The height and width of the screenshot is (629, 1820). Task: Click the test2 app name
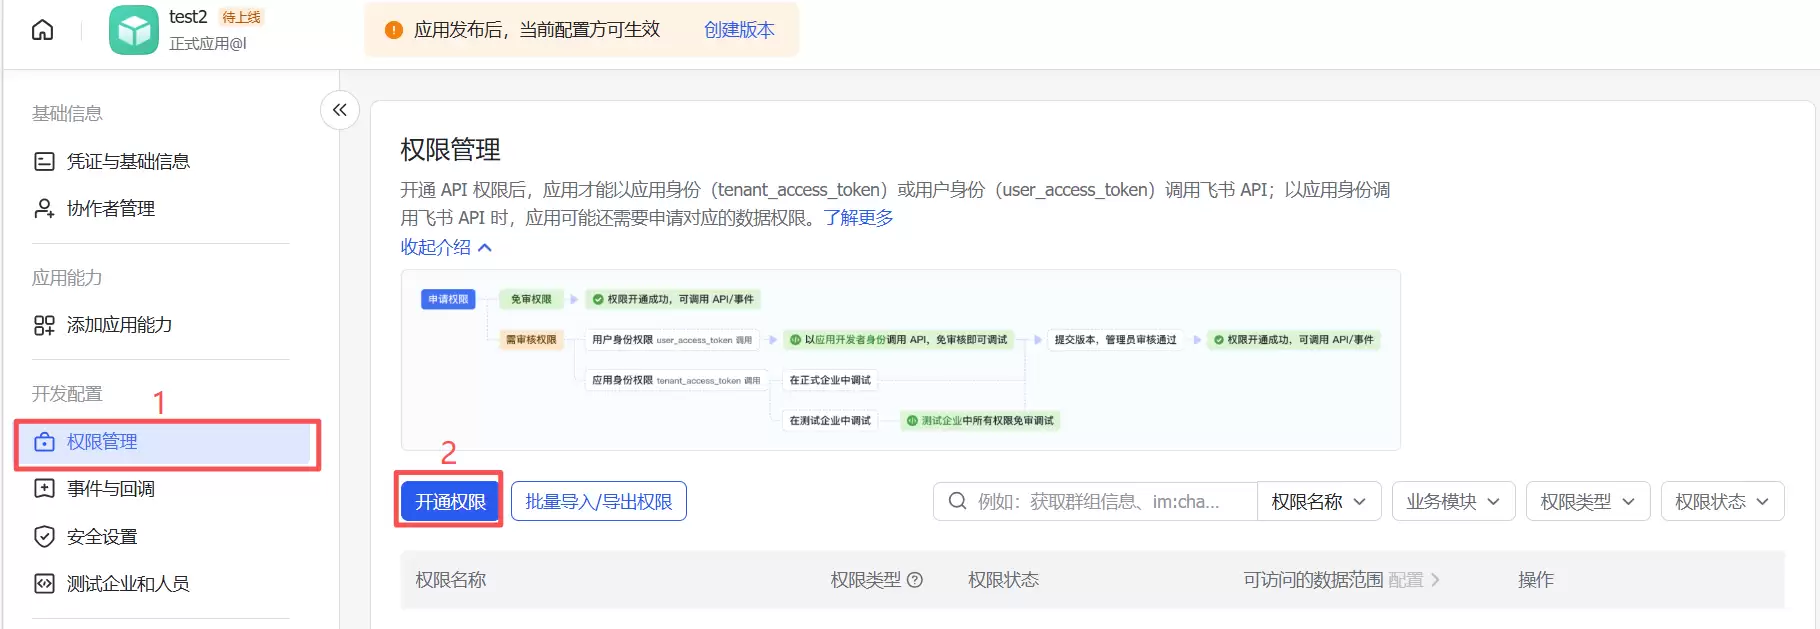coord(188,17)
